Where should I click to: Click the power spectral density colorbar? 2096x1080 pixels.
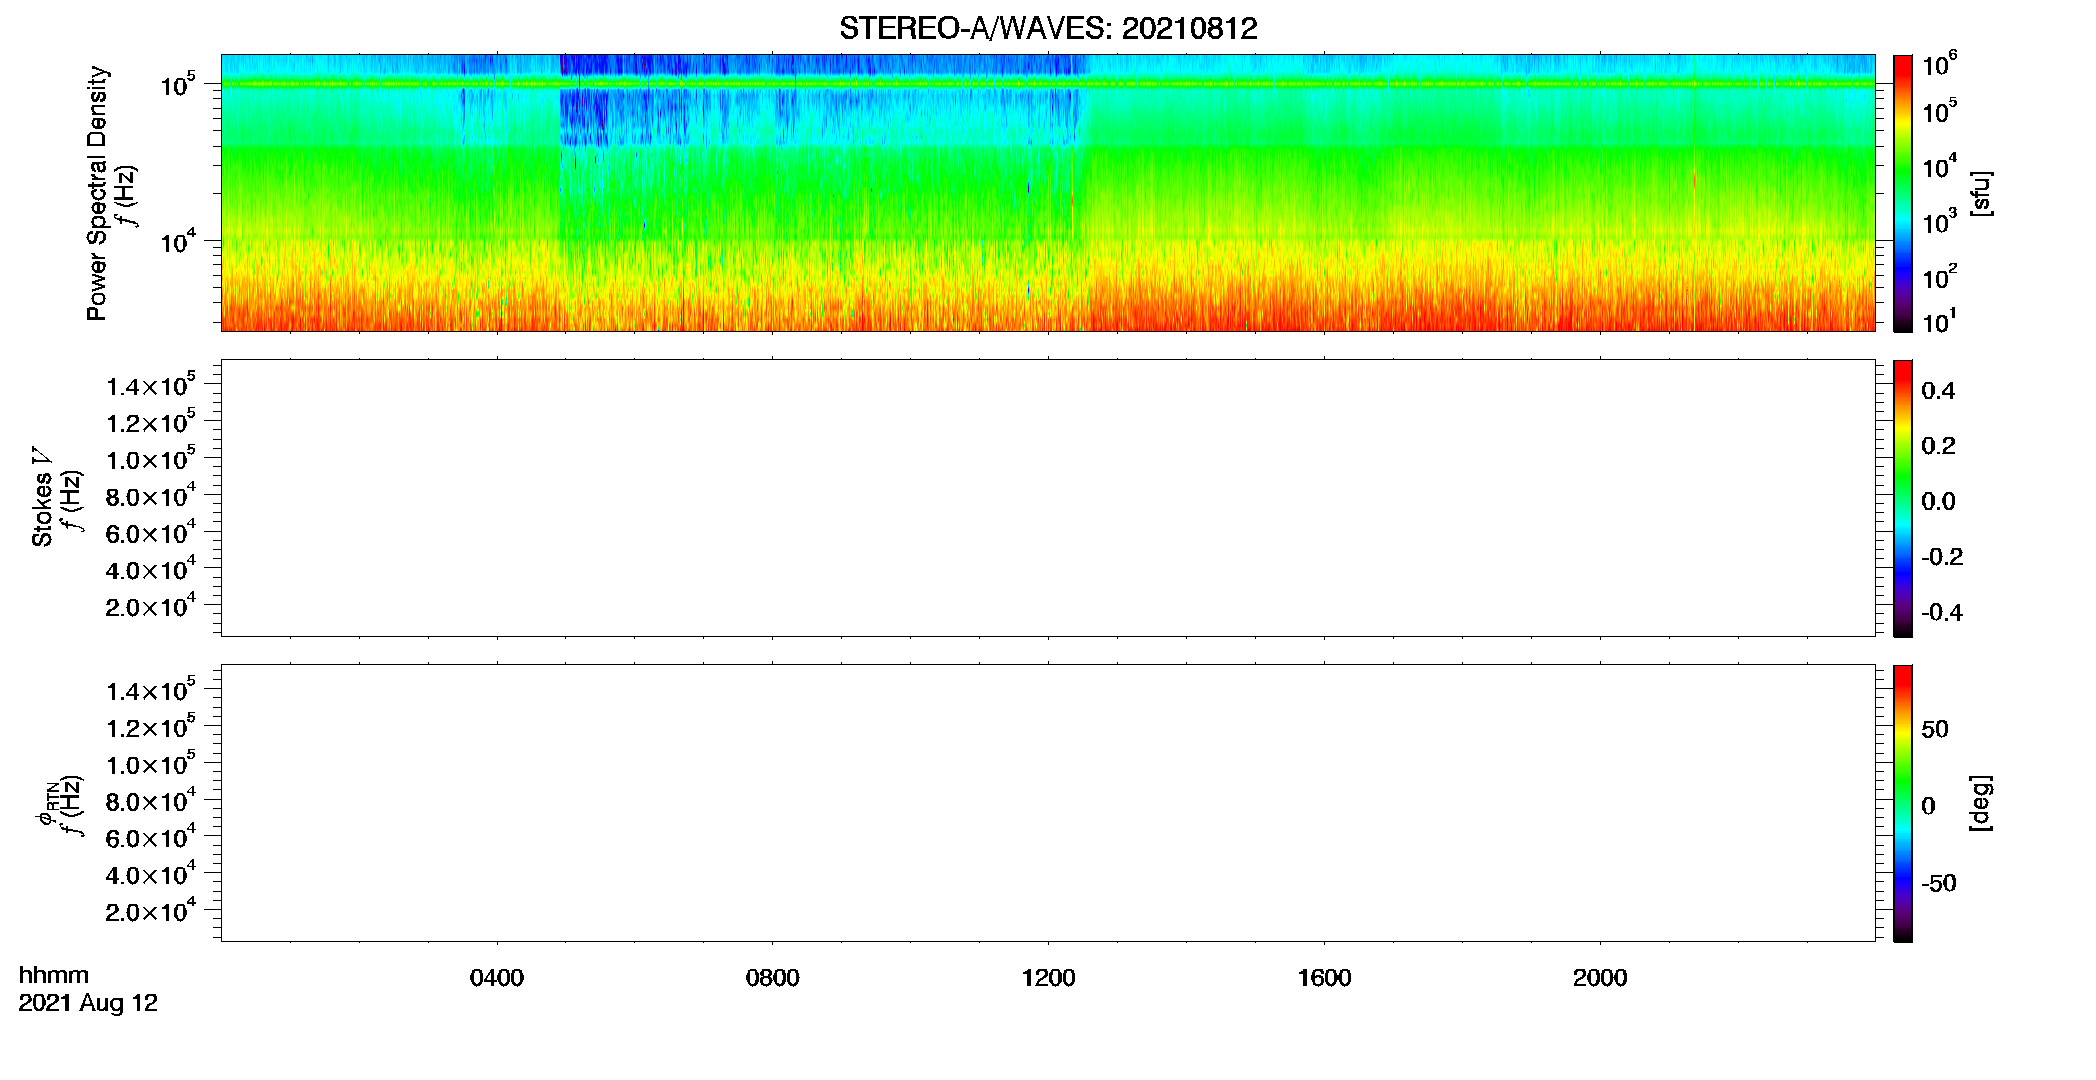click(1902, 193)
